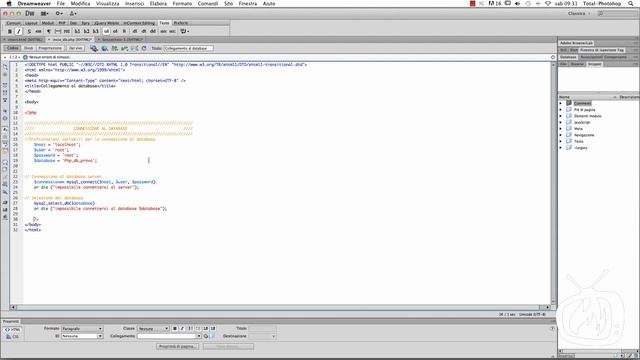Toggle Italic in the Testo insert bar
Screen dimensions: 640x360
(19, 31)
